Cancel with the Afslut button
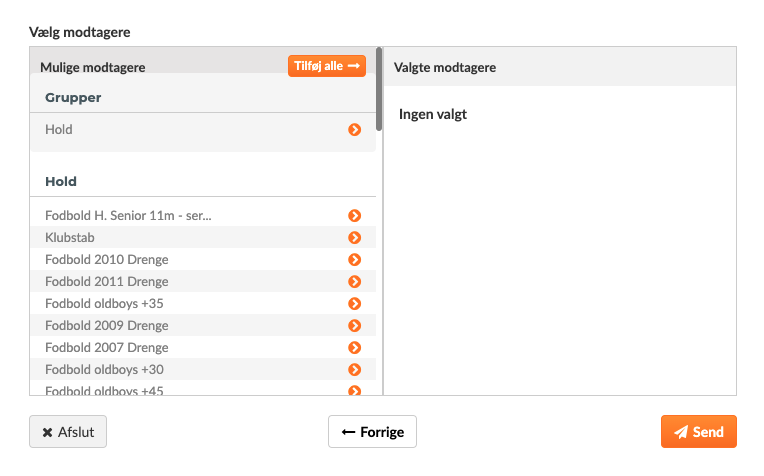Viewport: 764px width, 476px height. click(68, 431)
